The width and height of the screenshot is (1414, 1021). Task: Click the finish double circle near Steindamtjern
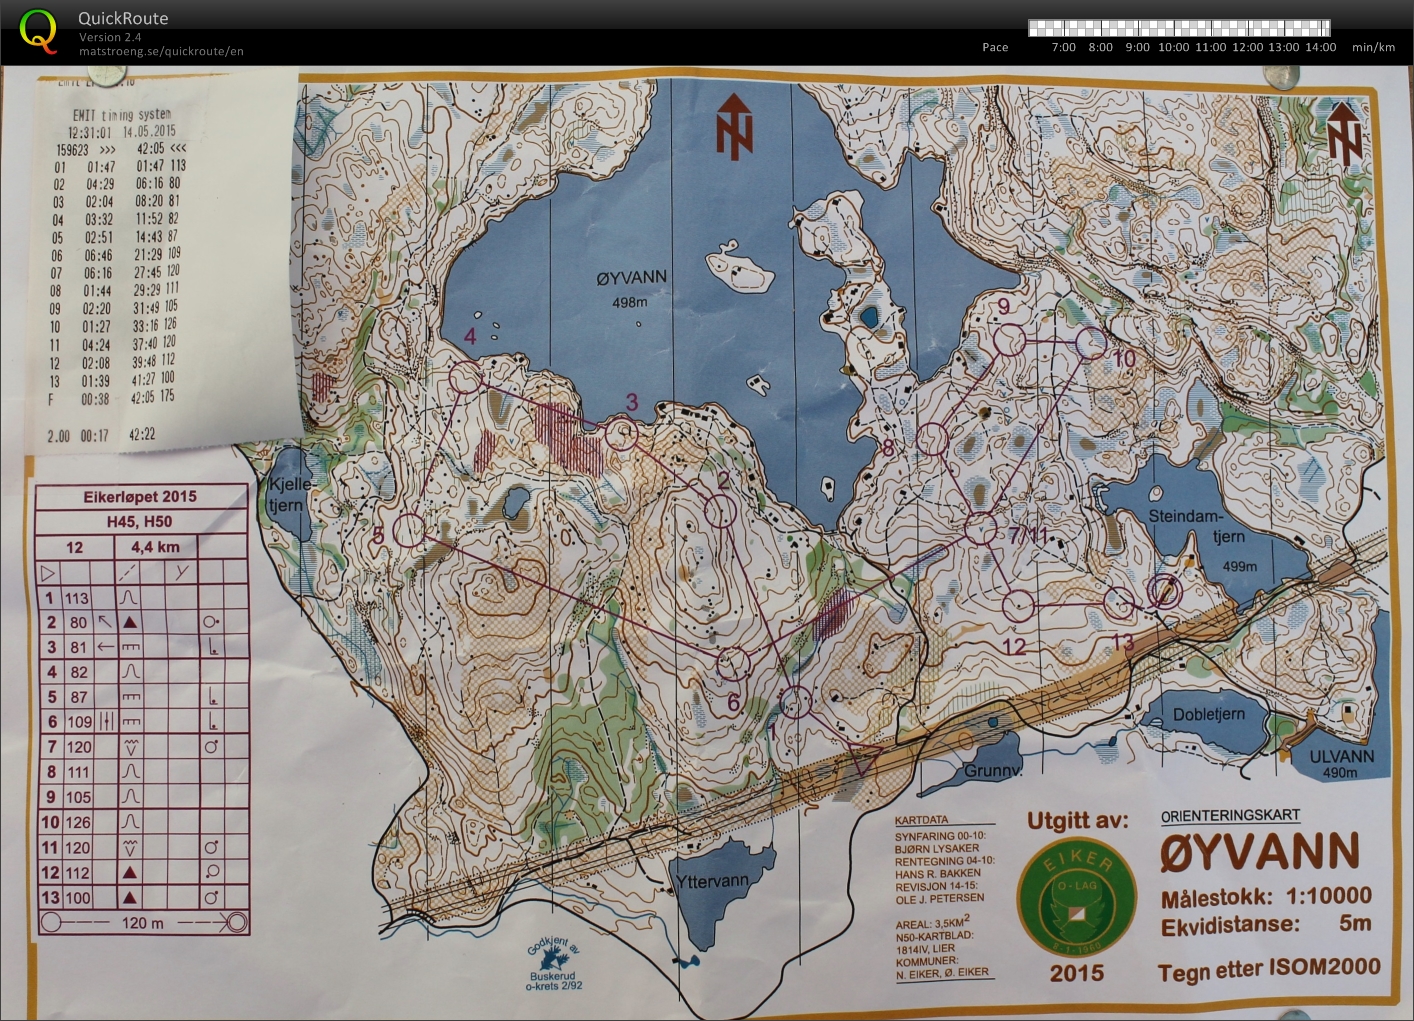1164,591
